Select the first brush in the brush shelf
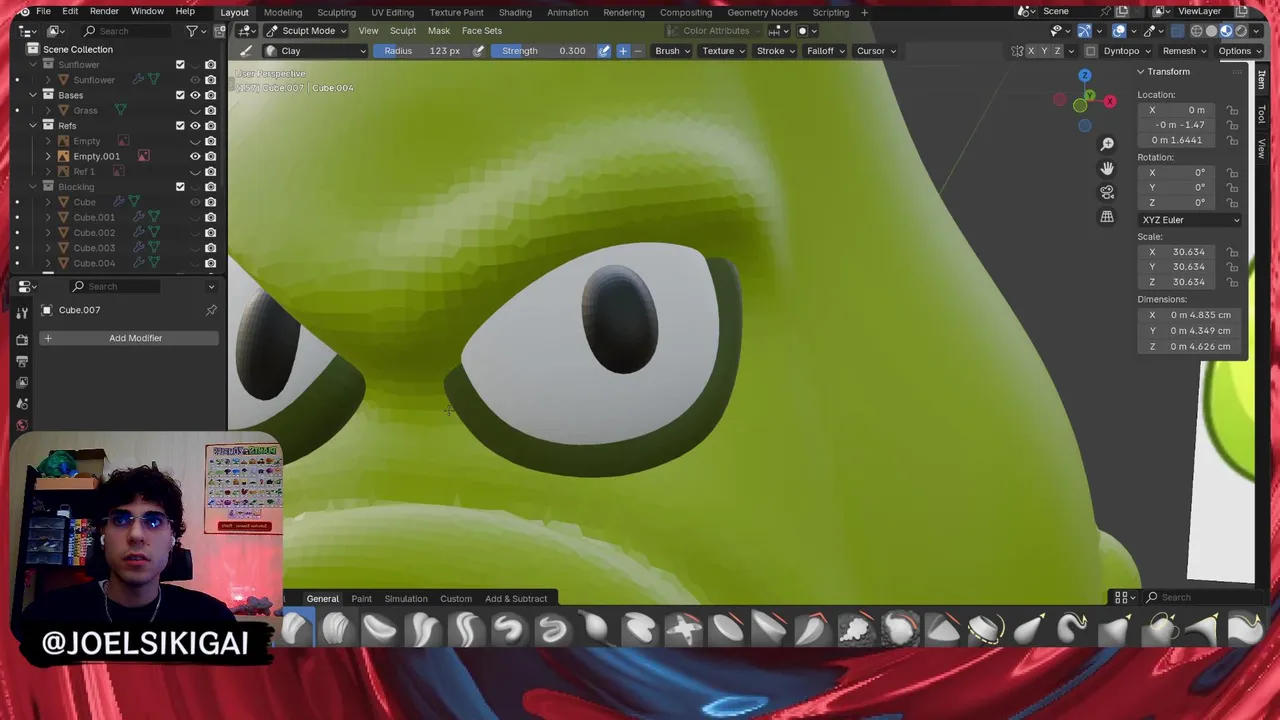 point(296,629)
